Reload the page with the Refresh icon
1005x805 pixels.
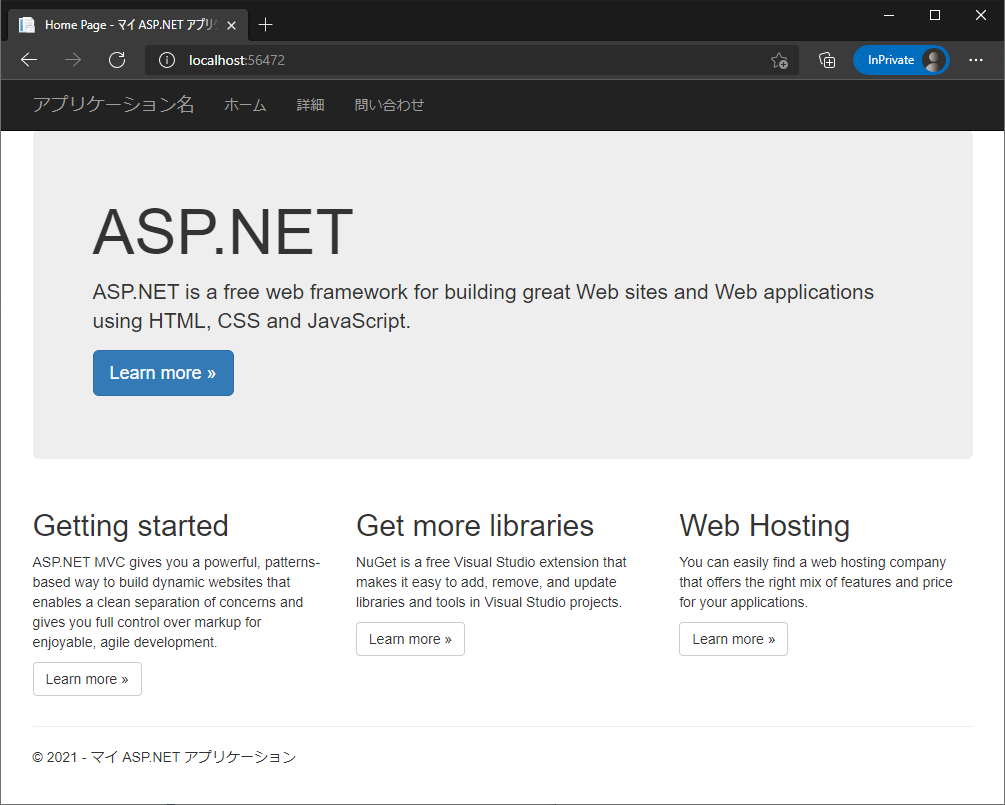pyautogui.click(x=117, y=60)
